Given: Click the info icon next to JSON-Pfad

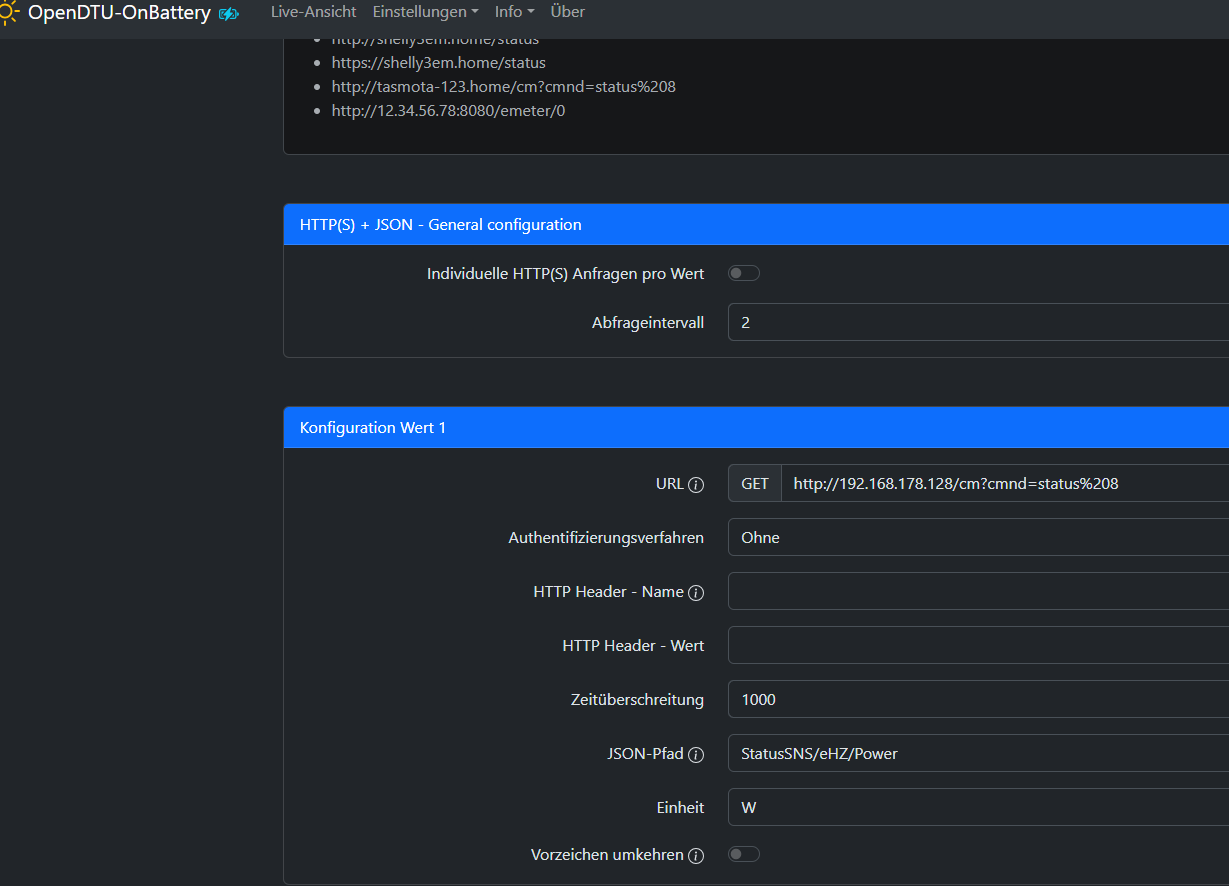Looking at the screenshot, I should 696,755.
